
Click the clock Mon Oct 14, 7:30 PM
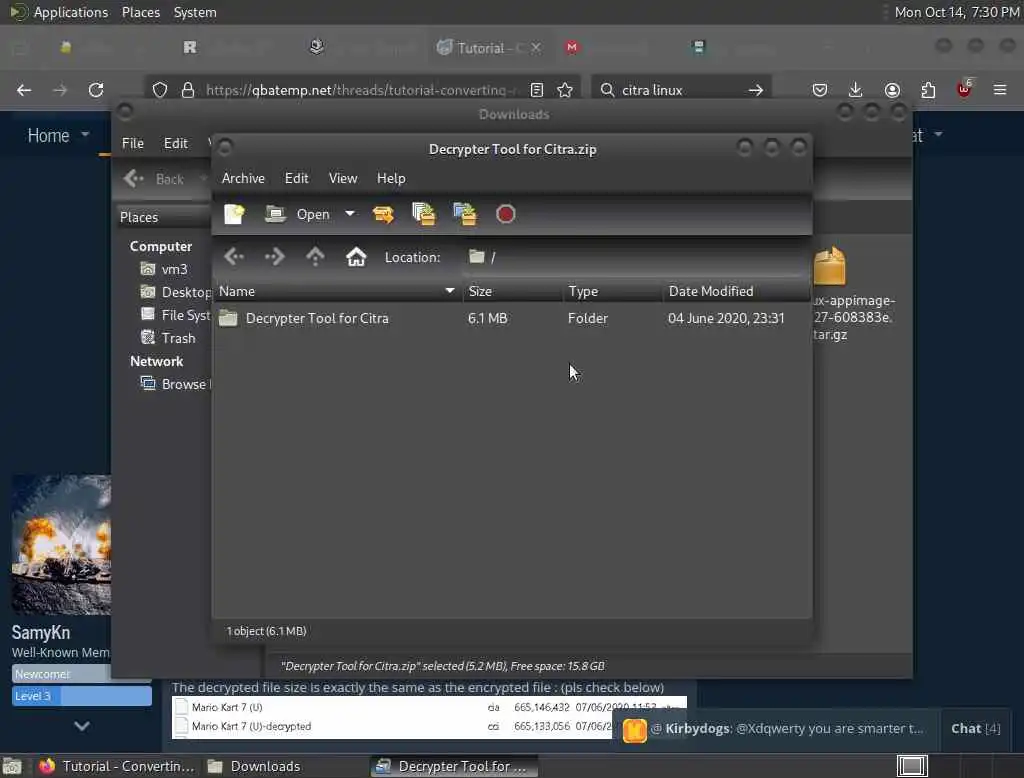(957, 12)
